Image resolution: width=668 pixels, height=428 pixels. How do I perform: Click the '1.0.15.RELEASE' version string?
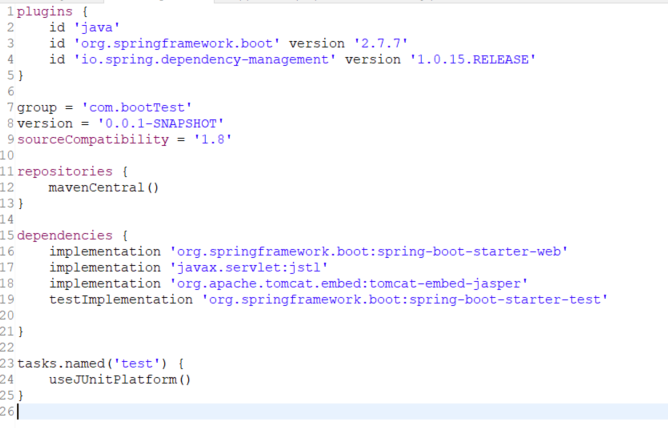(x=472, y=60)
